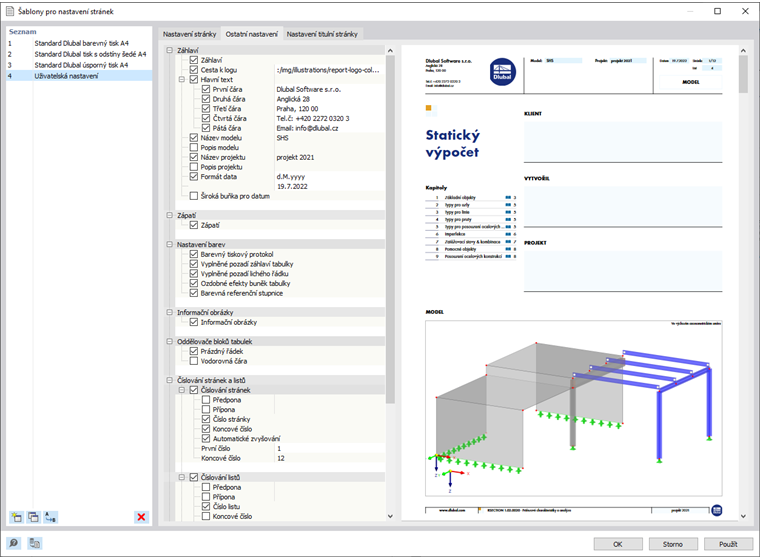Delete selected template with red X
This screenshot has height=560, width=760.
click(141, 517)
